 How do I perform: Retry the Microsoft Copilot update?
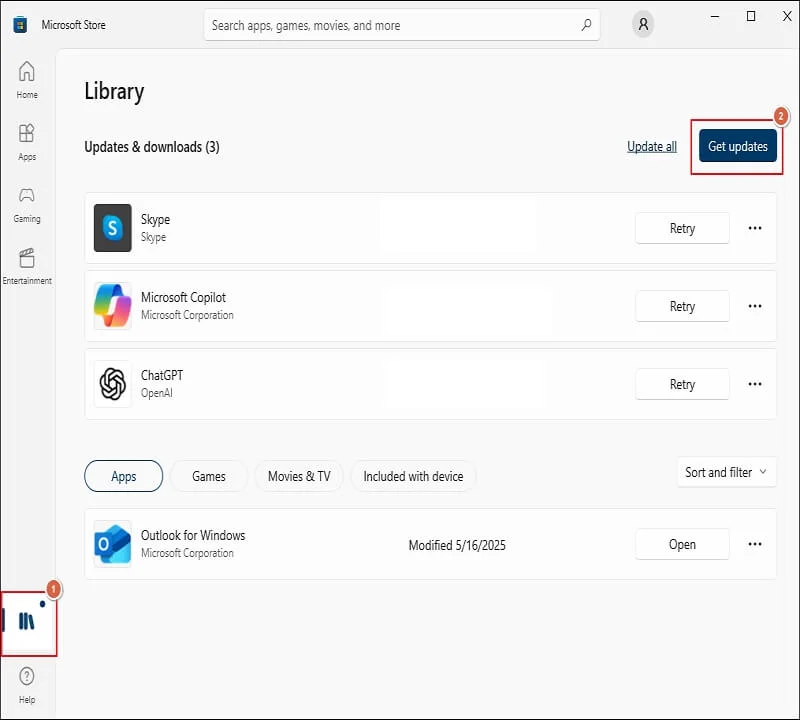[x=682, y=306]
